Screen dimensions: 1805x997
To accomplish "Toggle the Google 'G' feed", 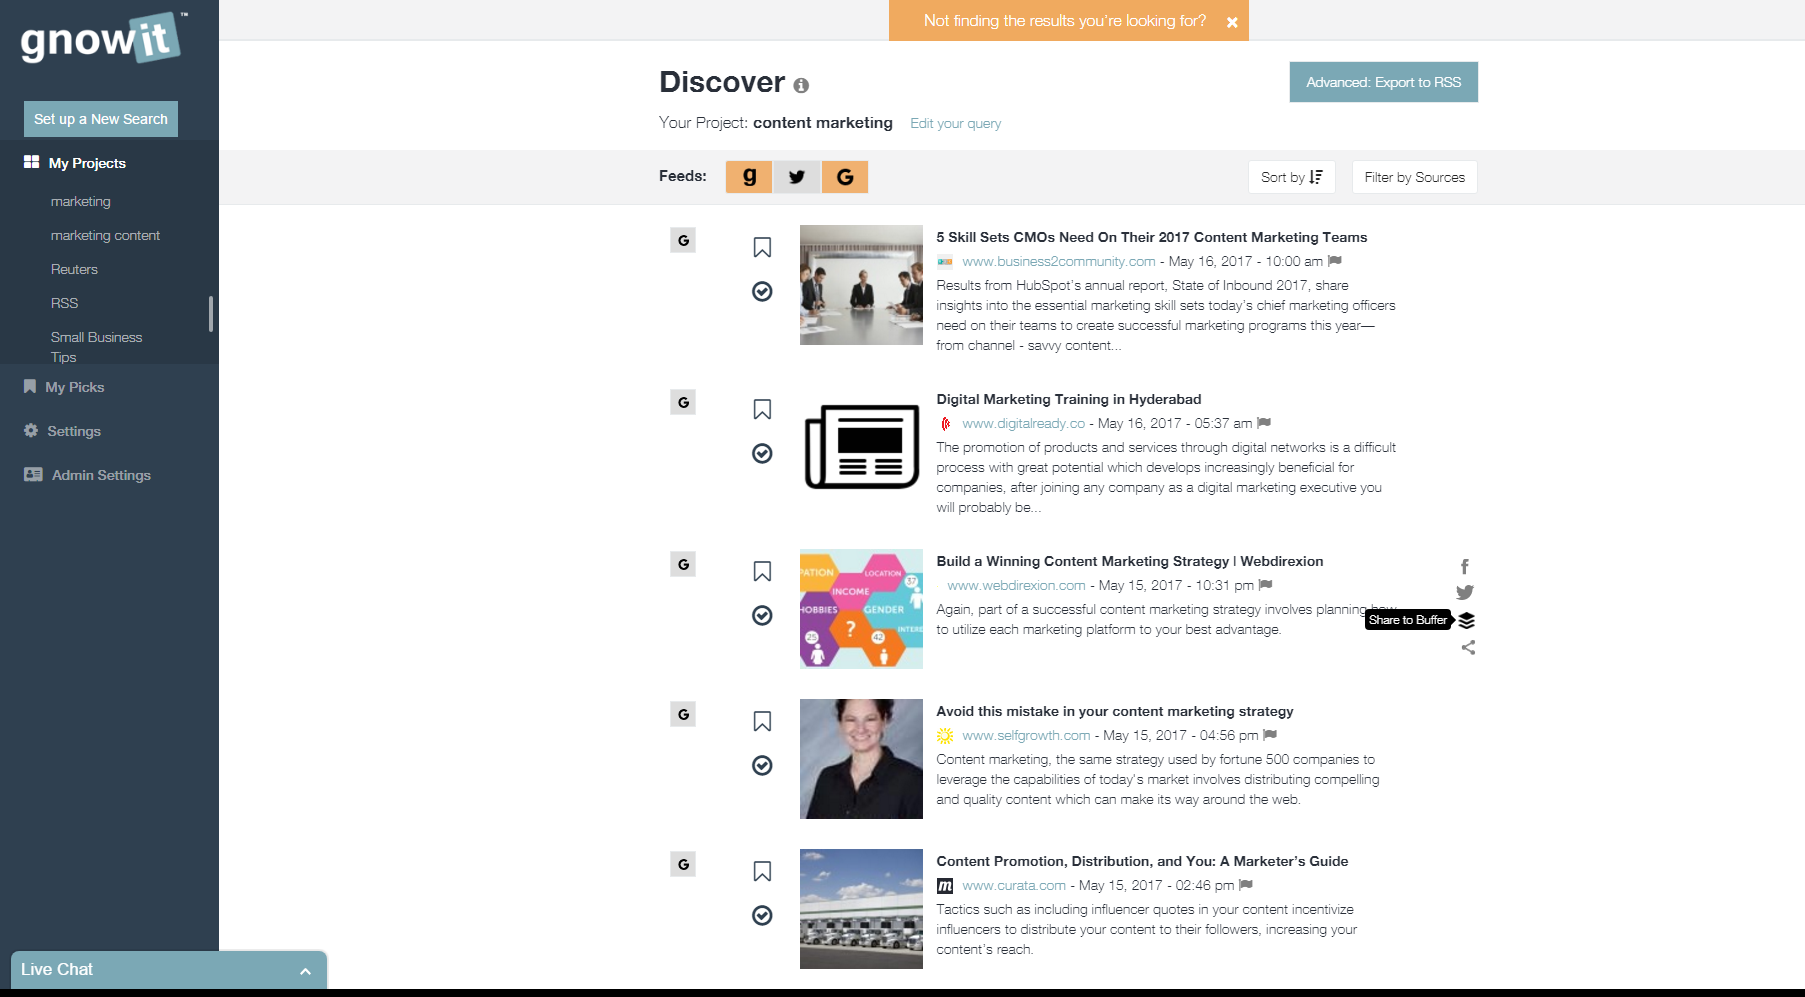I will pos(845,177).
